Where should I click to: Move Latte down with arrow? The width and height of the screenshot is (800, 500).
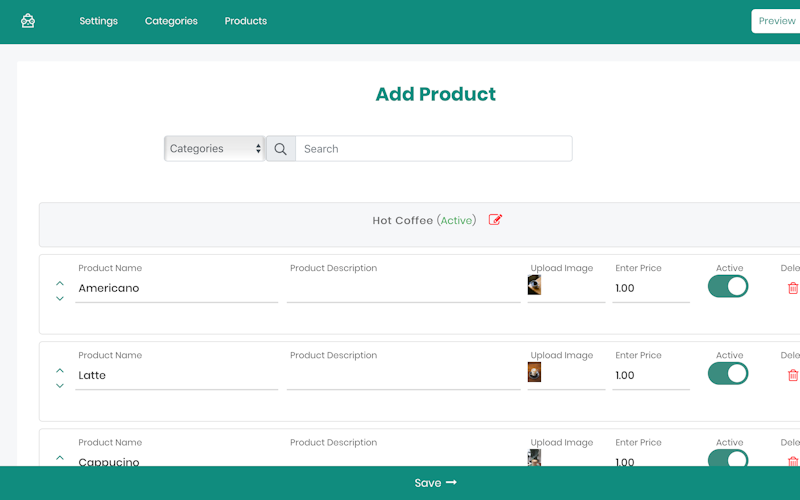coord(60,386)
